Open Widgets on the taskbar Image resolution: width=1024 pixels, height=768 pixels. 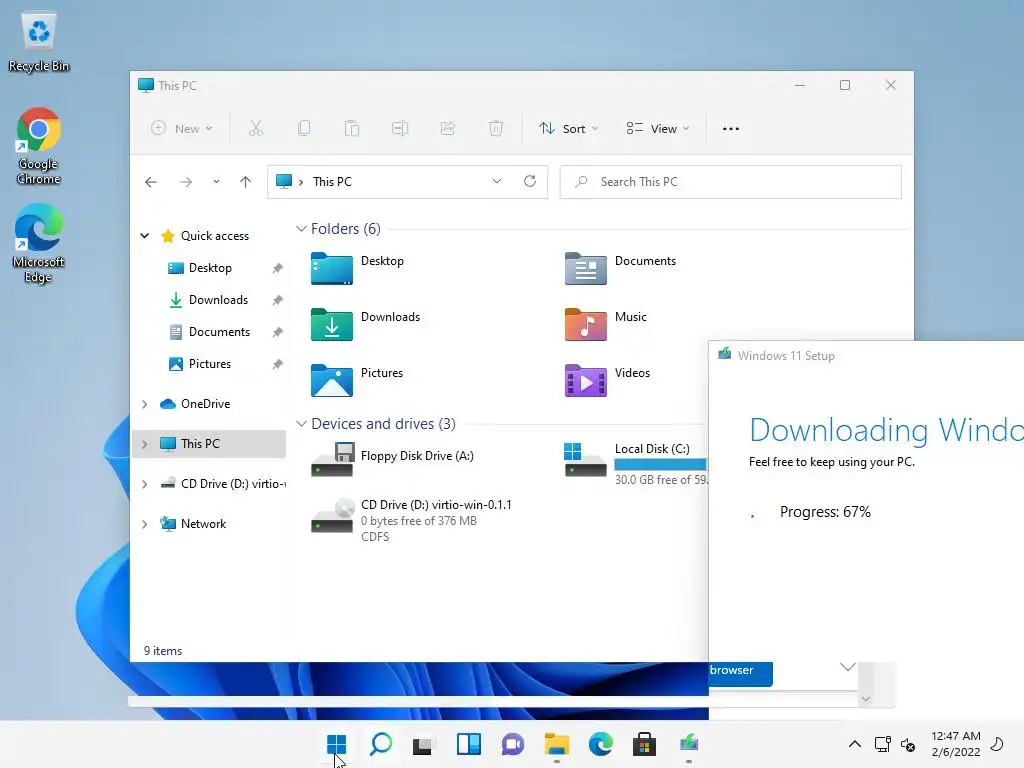pos(468,744)
